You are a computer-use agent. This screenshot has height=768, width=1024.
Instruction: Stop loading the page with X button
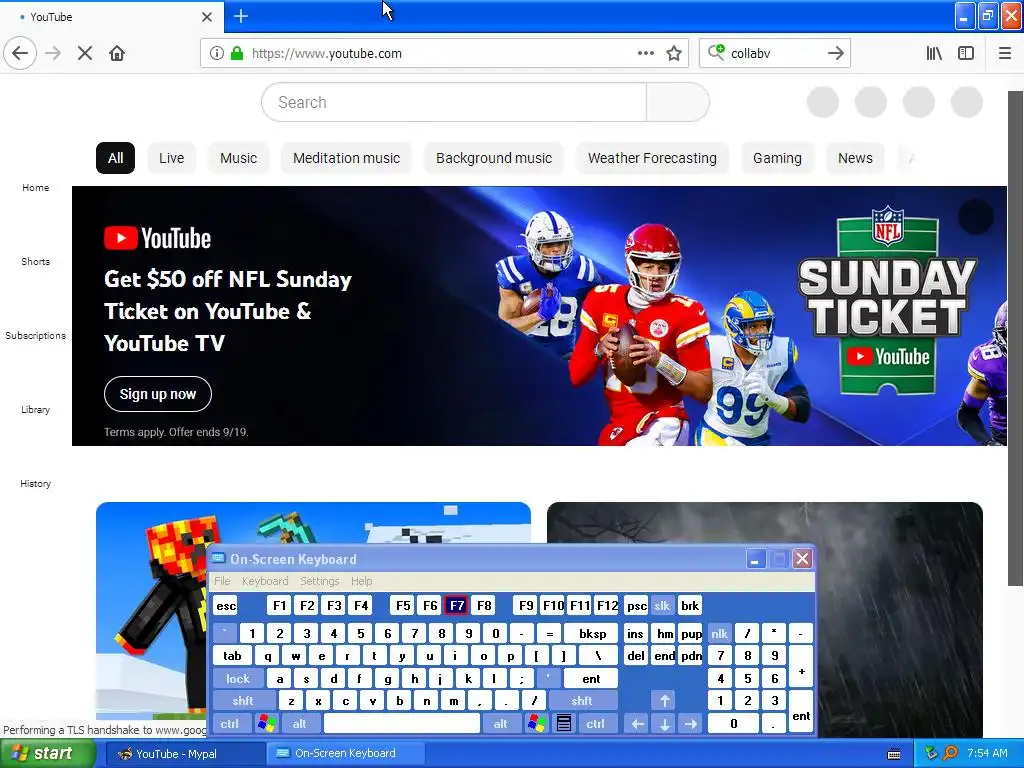pyautogui.click(x=85, y=53)
